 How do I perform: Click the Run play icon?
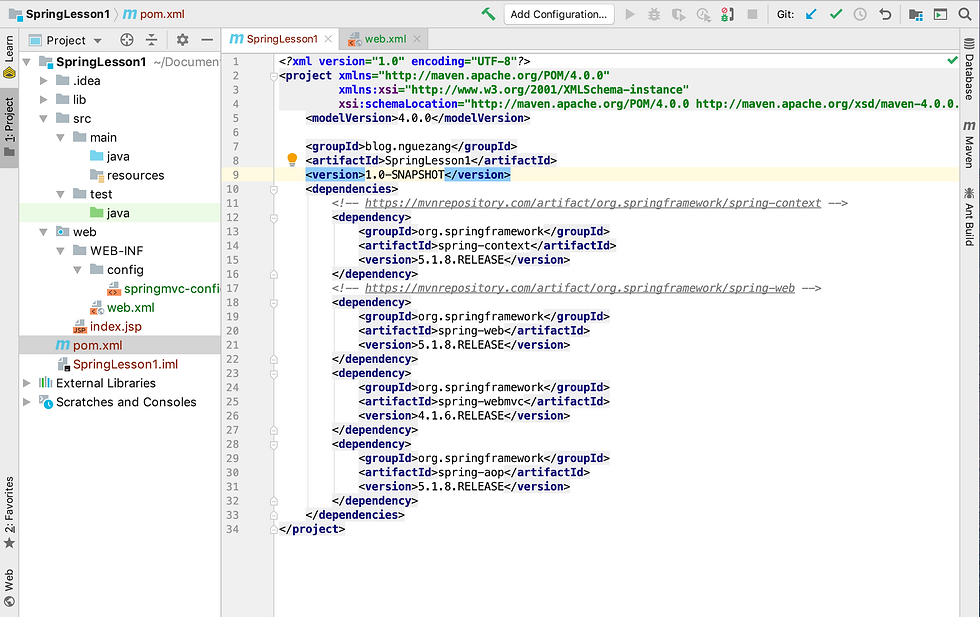(630, 14)
